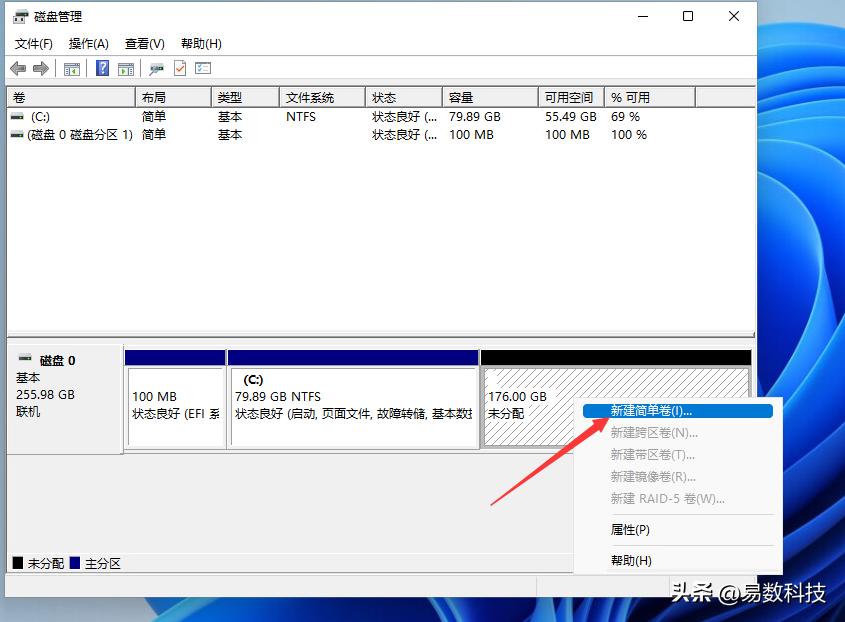Click the forward navigation arrow icon
The image size is (845, 622).
click(x=39, y=68)
